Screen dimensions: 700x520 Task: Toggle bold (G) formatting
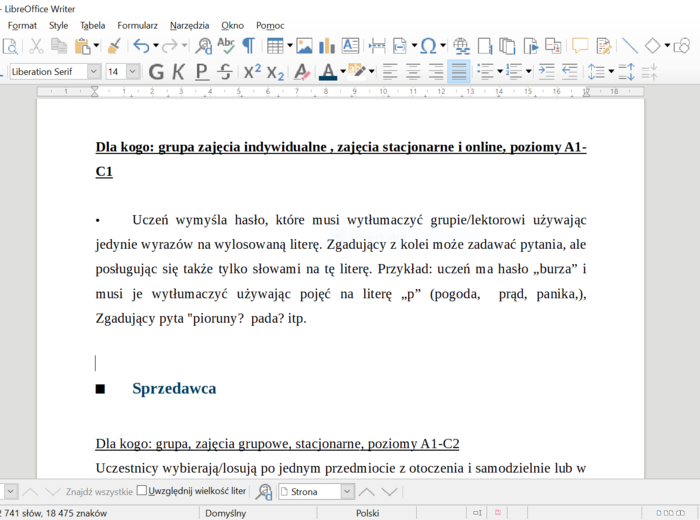pos(156,72)
